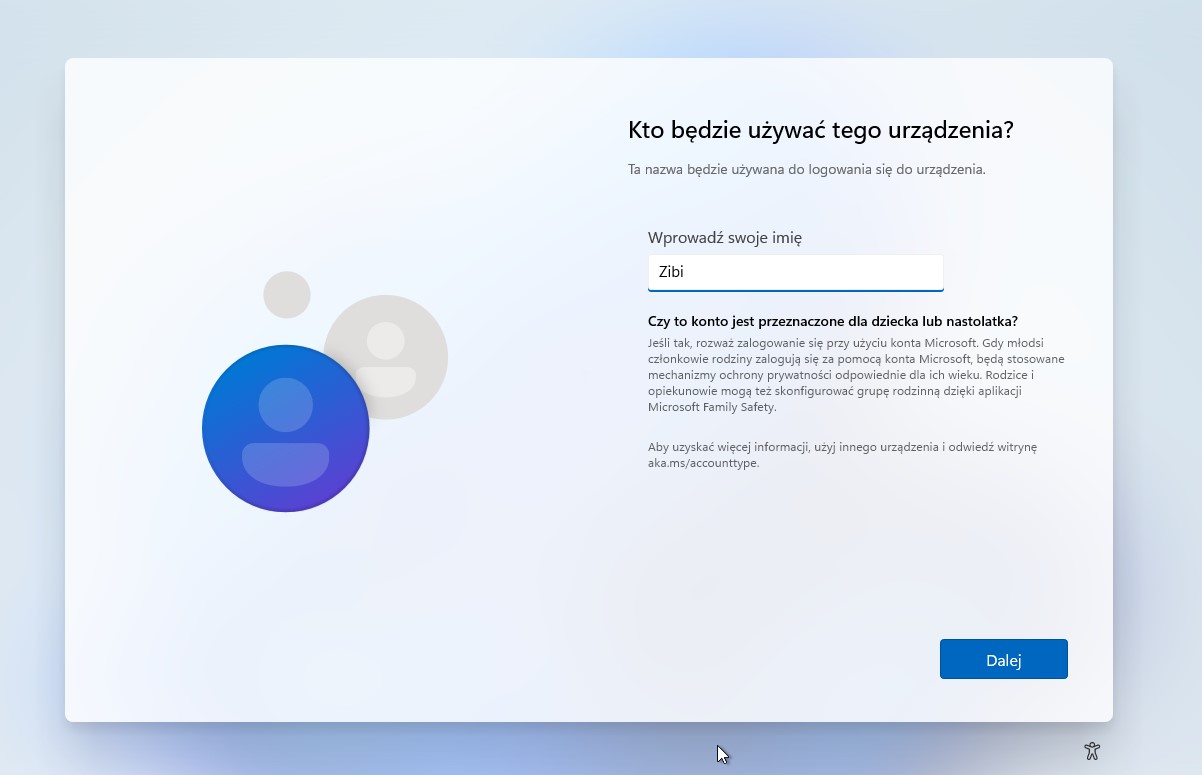The image size is (1202, 775).
Task: Focus the name input field containing Zibi
Action: click(795, 272)
